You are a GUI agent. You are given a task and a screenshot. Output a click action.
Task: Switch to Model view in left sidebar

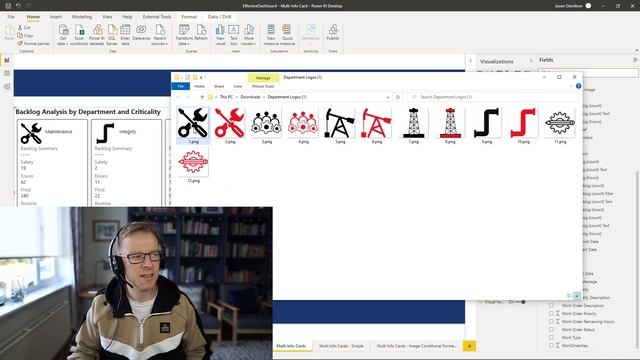click(7, 87)
